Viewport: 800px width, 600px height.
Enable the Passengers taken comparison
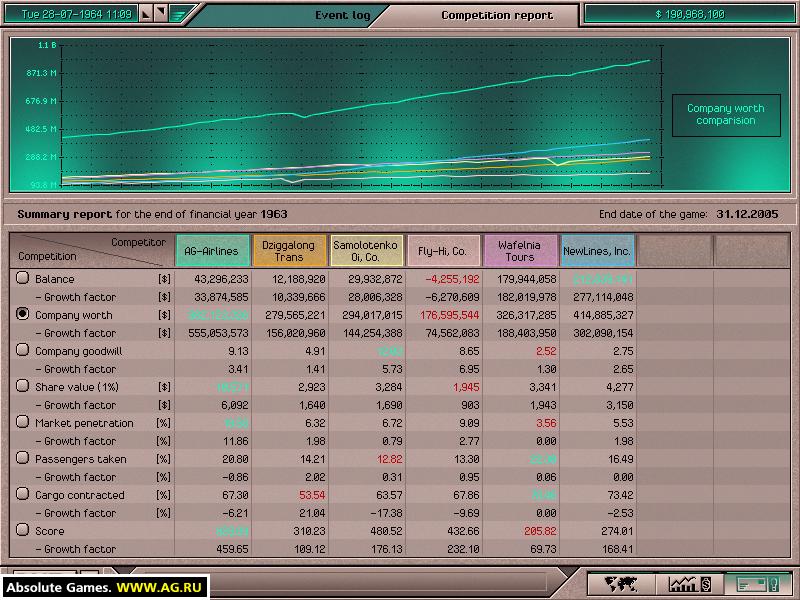tap(22, 459)
